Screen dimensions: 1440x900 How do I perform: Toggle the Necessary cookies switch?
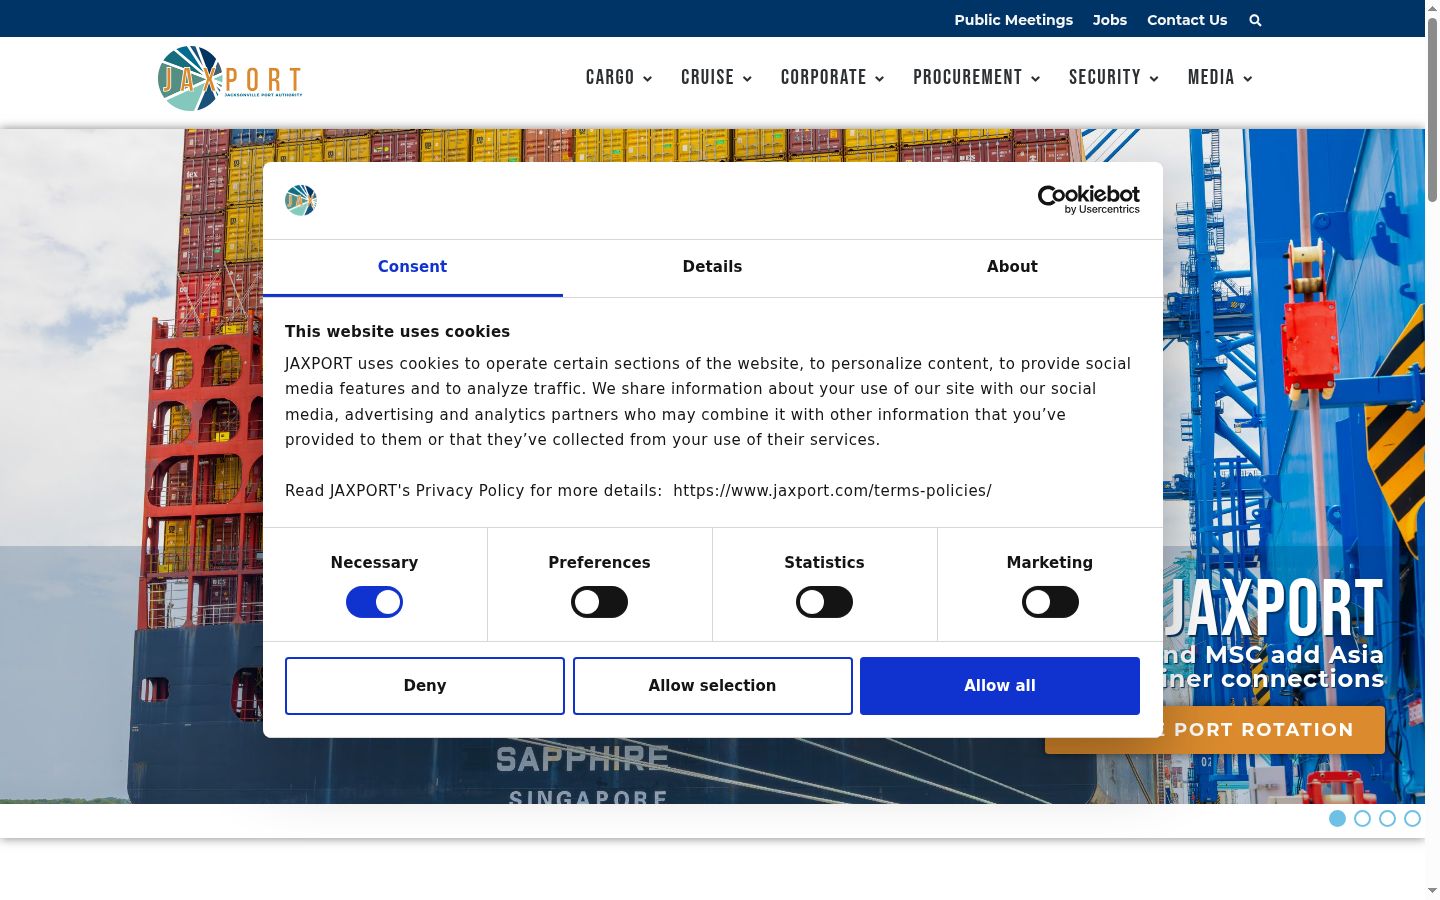[374, 602]
